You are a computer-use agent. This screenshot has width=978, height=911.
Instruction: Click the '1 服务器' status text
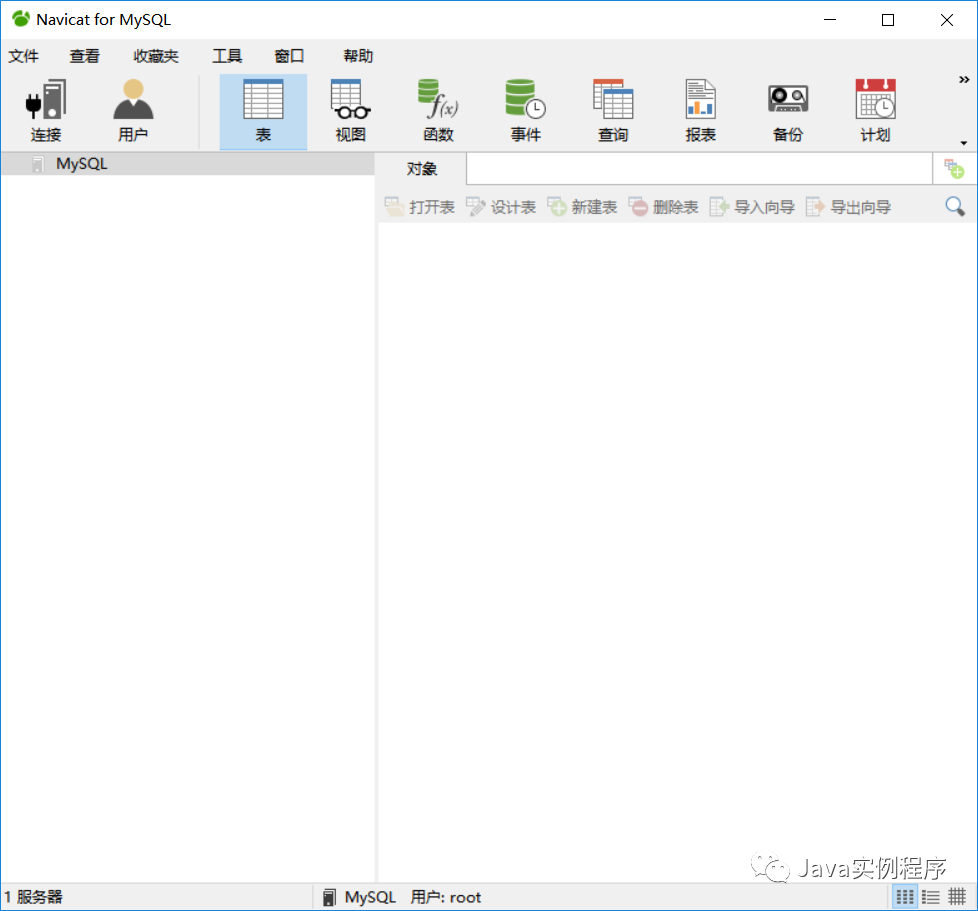click(33, 897)
